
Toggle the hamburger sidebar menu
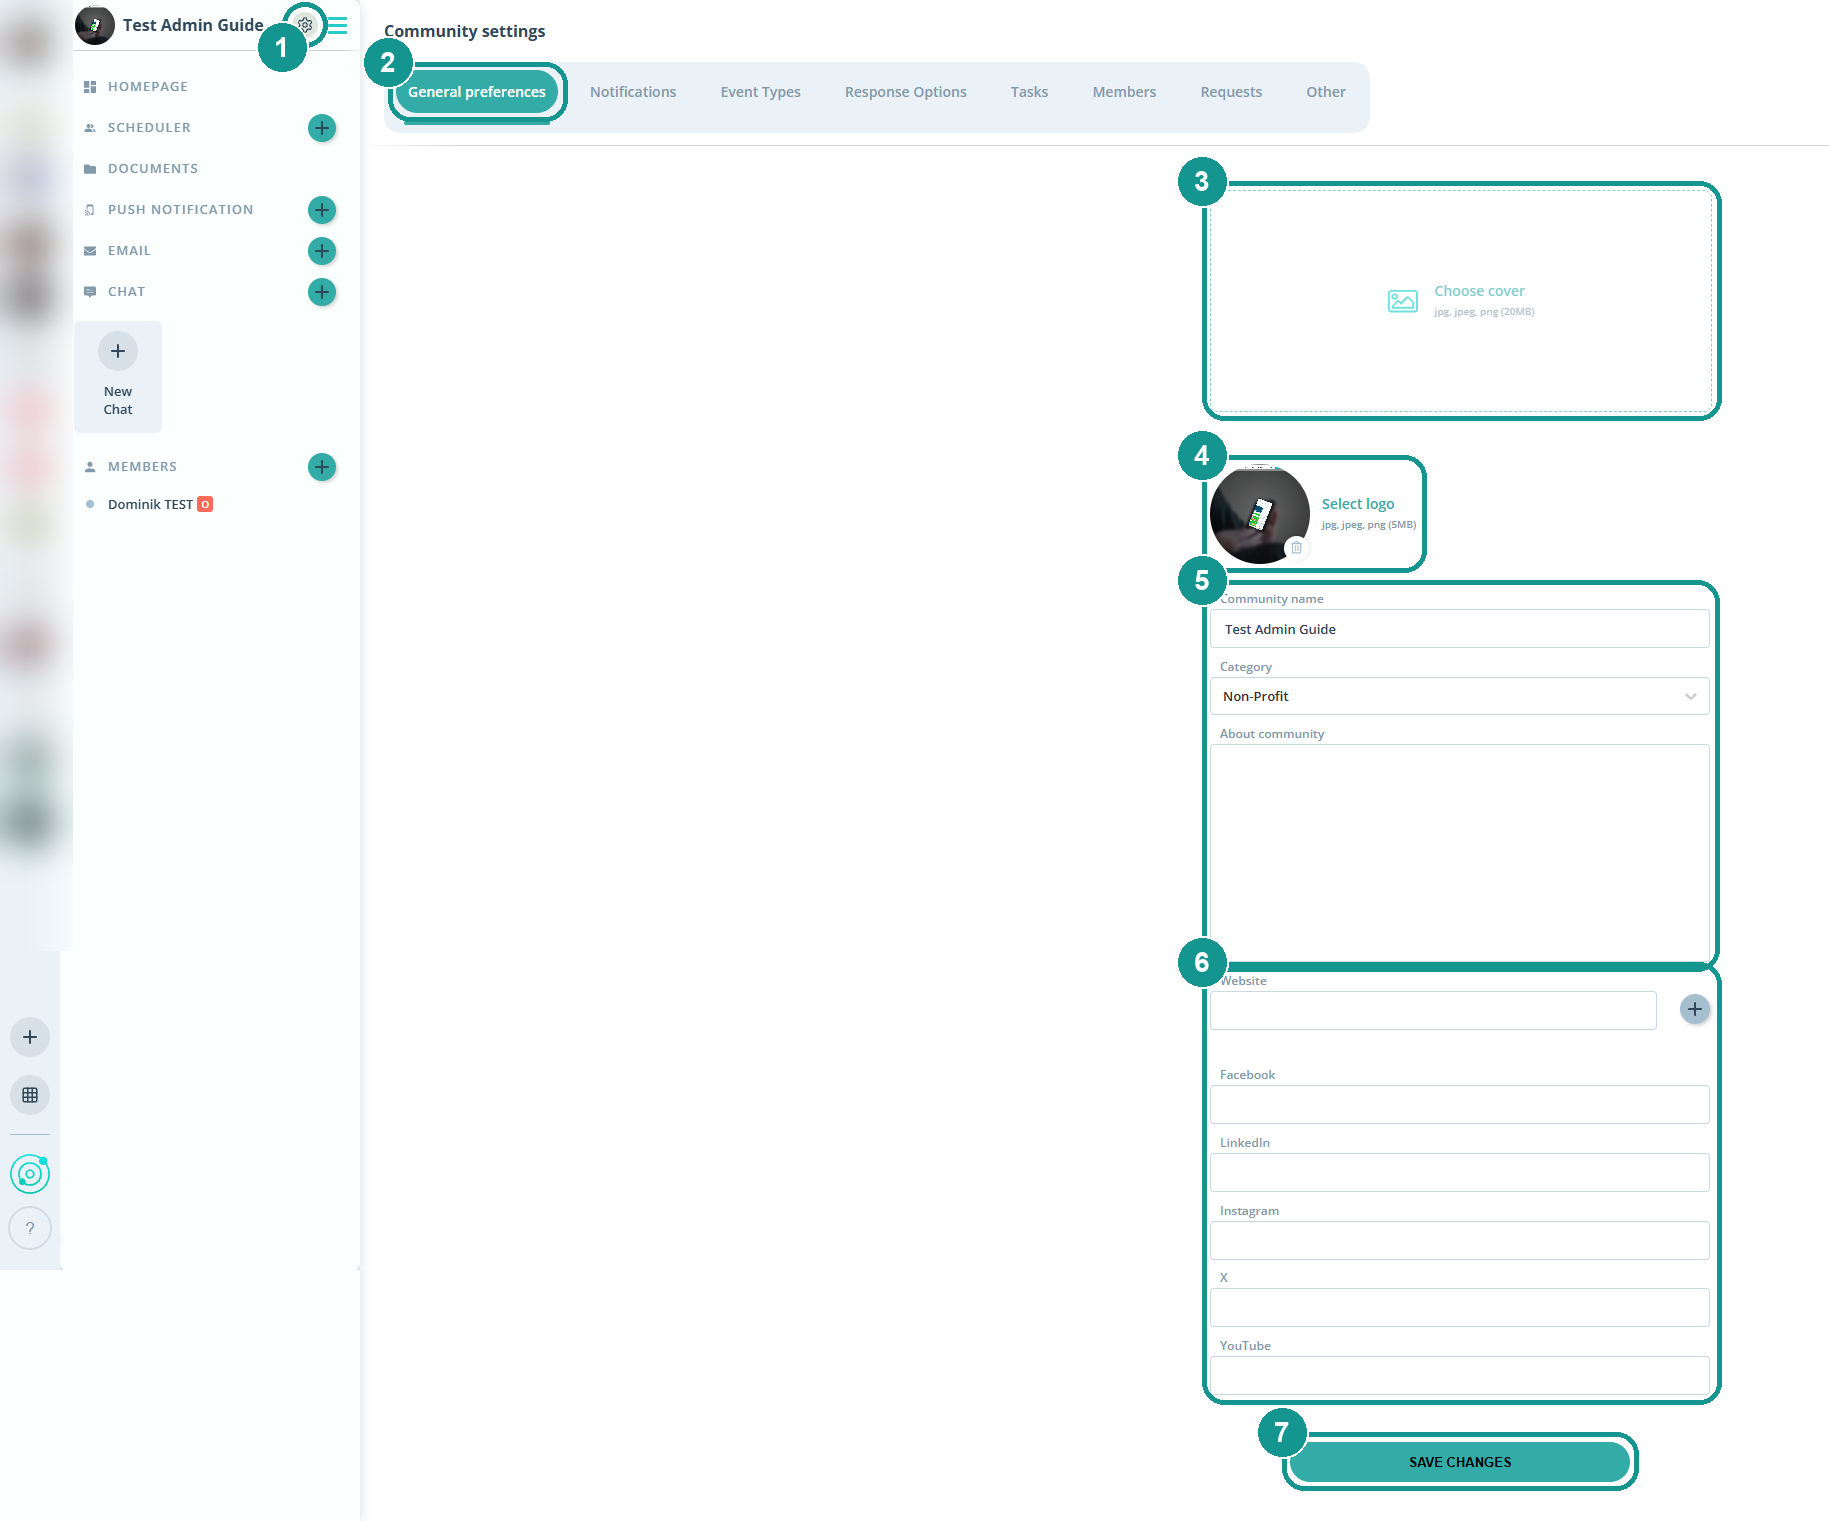tap(338, 25)
